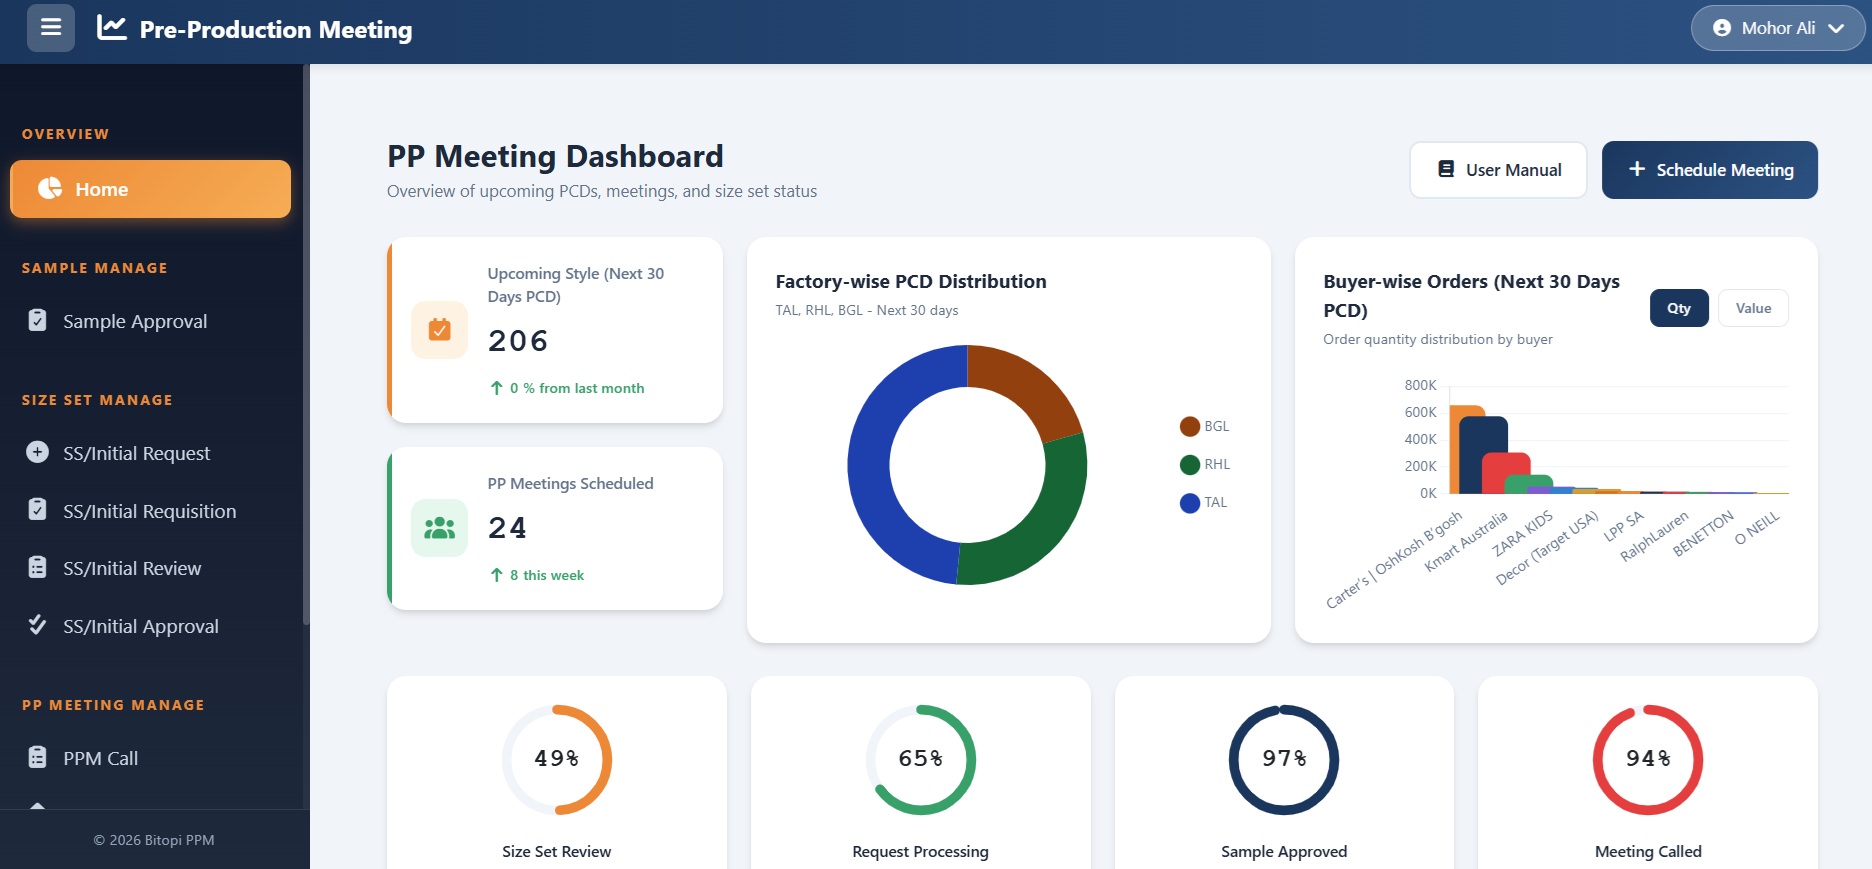Image resolution: width=1872 pixels, height=869 pixels.
Task: Click the SS/Initial Requisition clipboard-check icon
Action: pyautogui.click(x=37, y=510)
